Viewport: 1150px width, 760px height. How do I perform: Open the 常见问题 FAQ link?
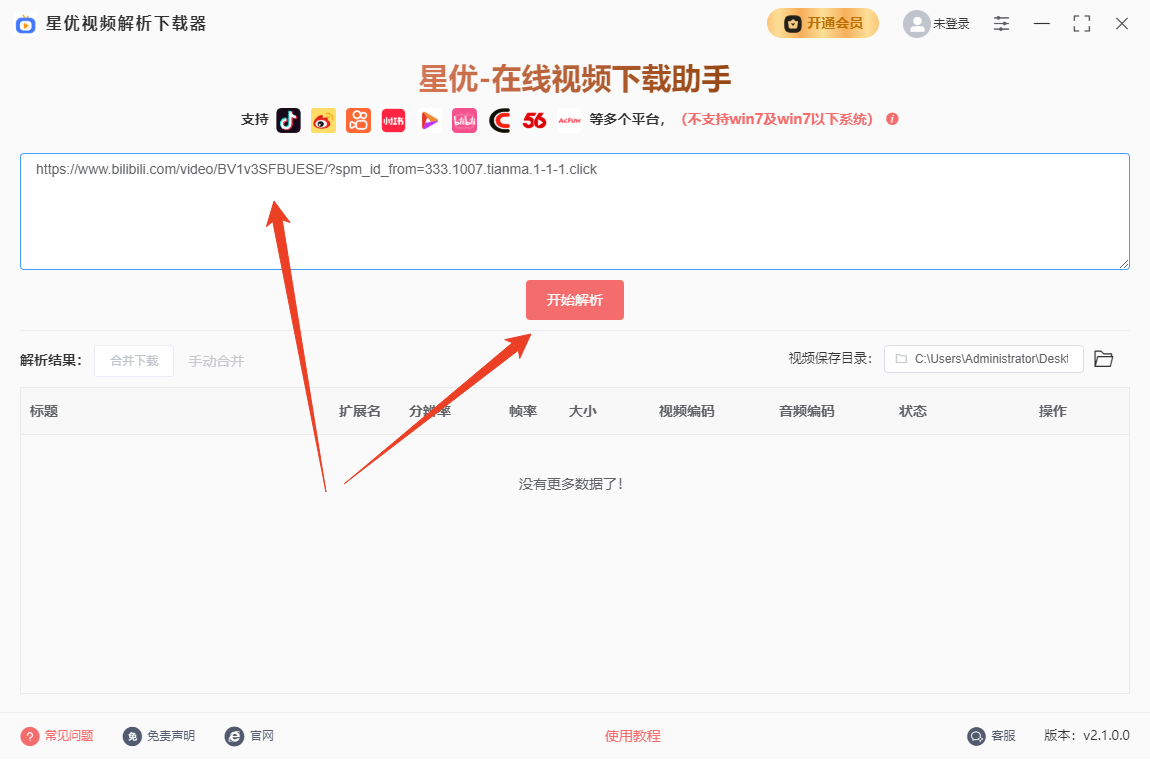click(57, 736)
